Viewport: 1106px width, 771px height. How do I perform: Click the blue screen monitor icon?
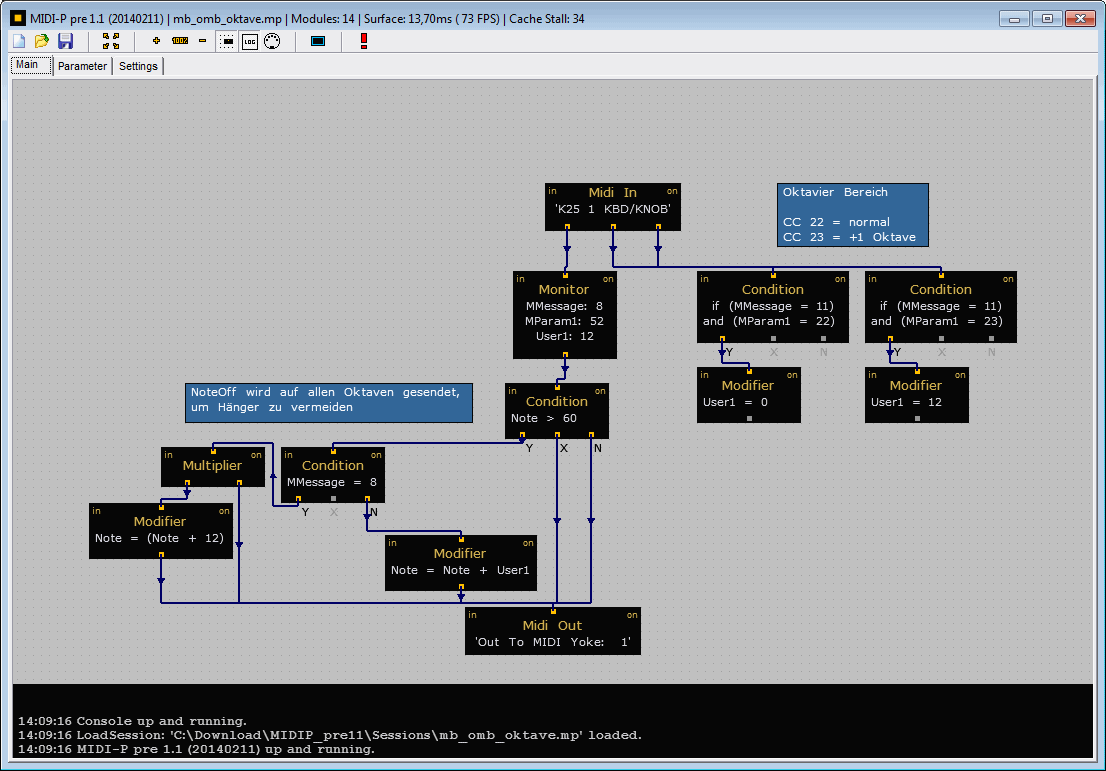pyautogui.click(x=318, y=41)
